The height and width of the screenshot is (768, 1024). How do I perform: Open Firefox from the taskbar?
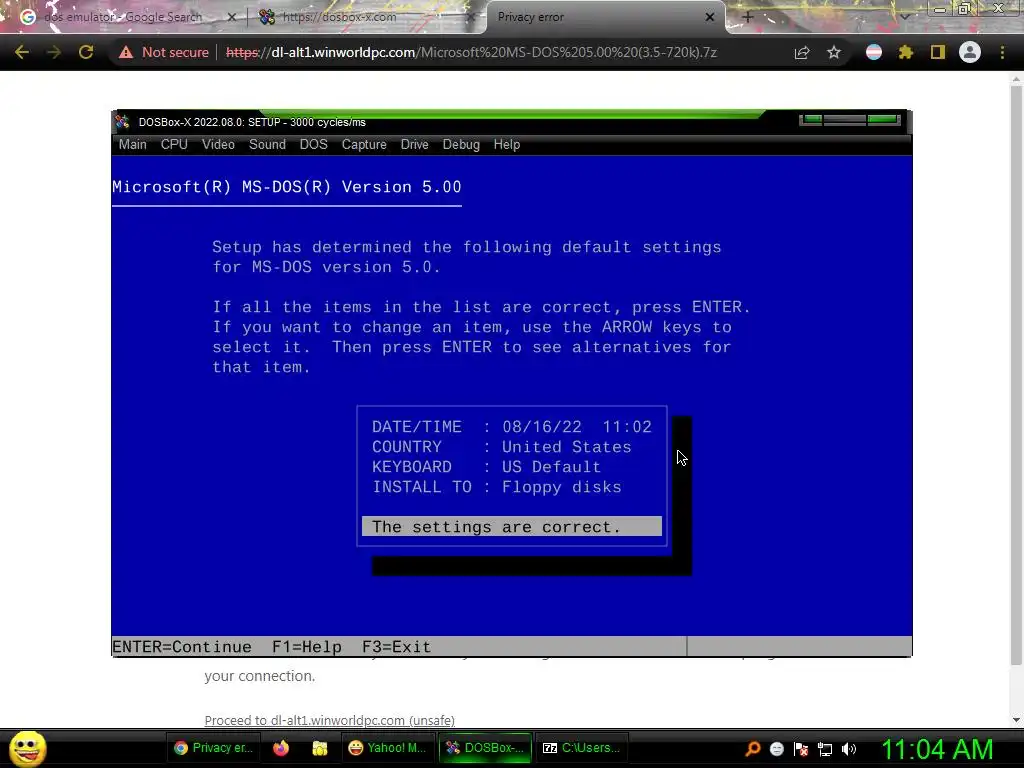pyautogui.click(x=281, y=748)
